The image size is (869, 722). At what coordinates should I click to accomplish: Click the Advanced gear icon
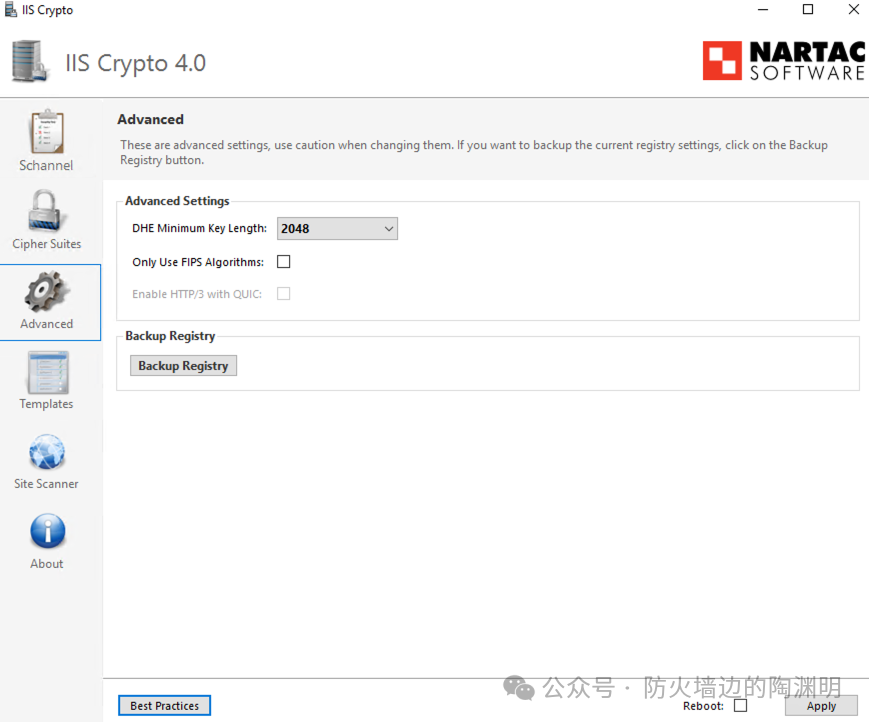pos(46,292)
